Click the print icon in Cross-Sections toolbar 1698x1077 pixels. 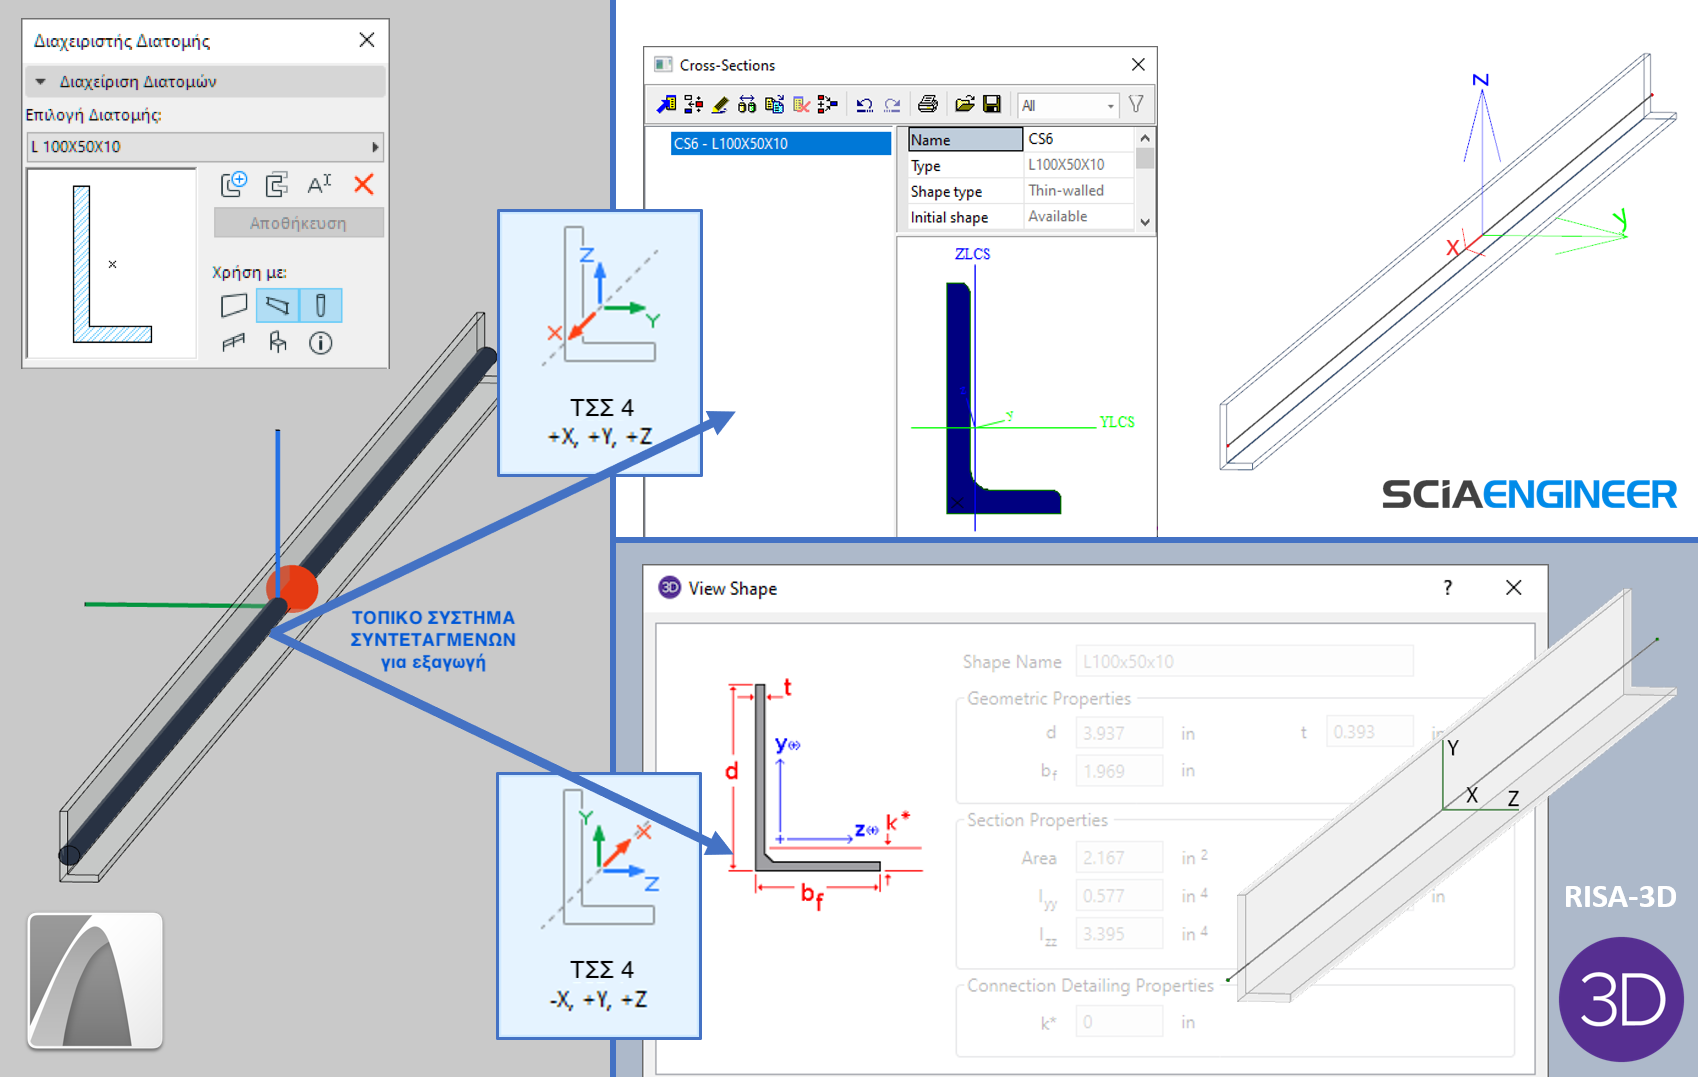928,104
